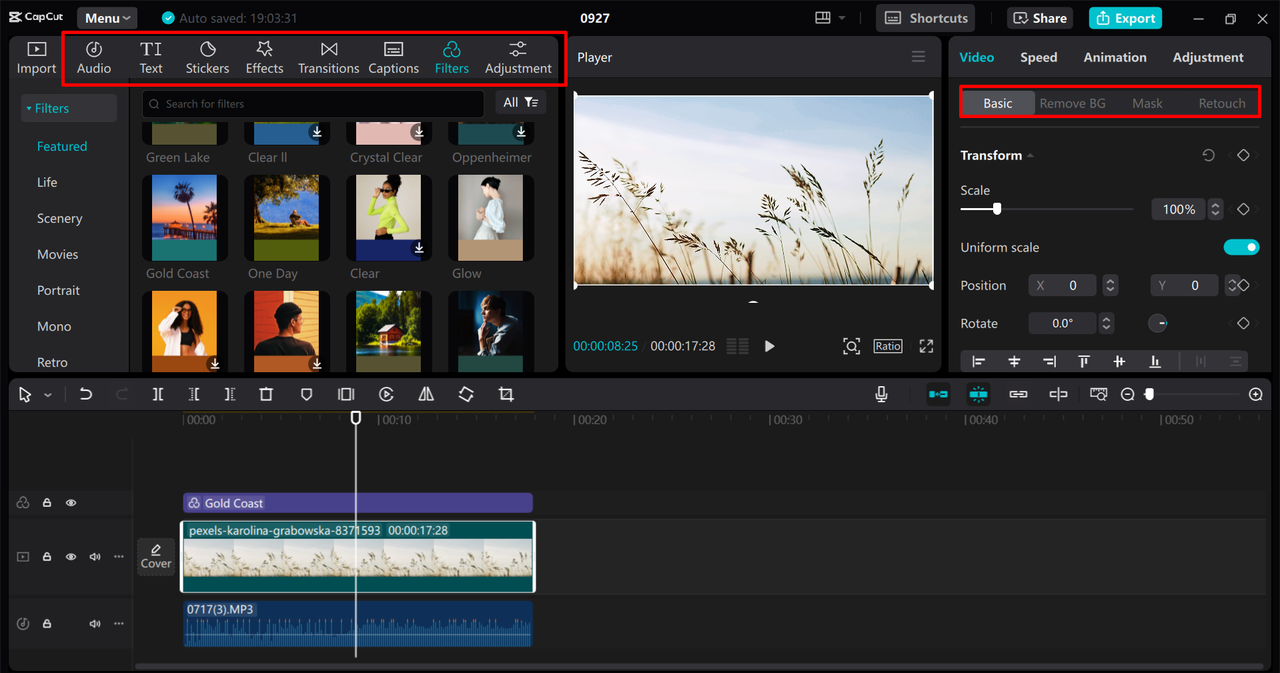The height and width of the screenshot is (673, 1280).
Task: Select the Scenery filter category
Action: coord(60,218)
